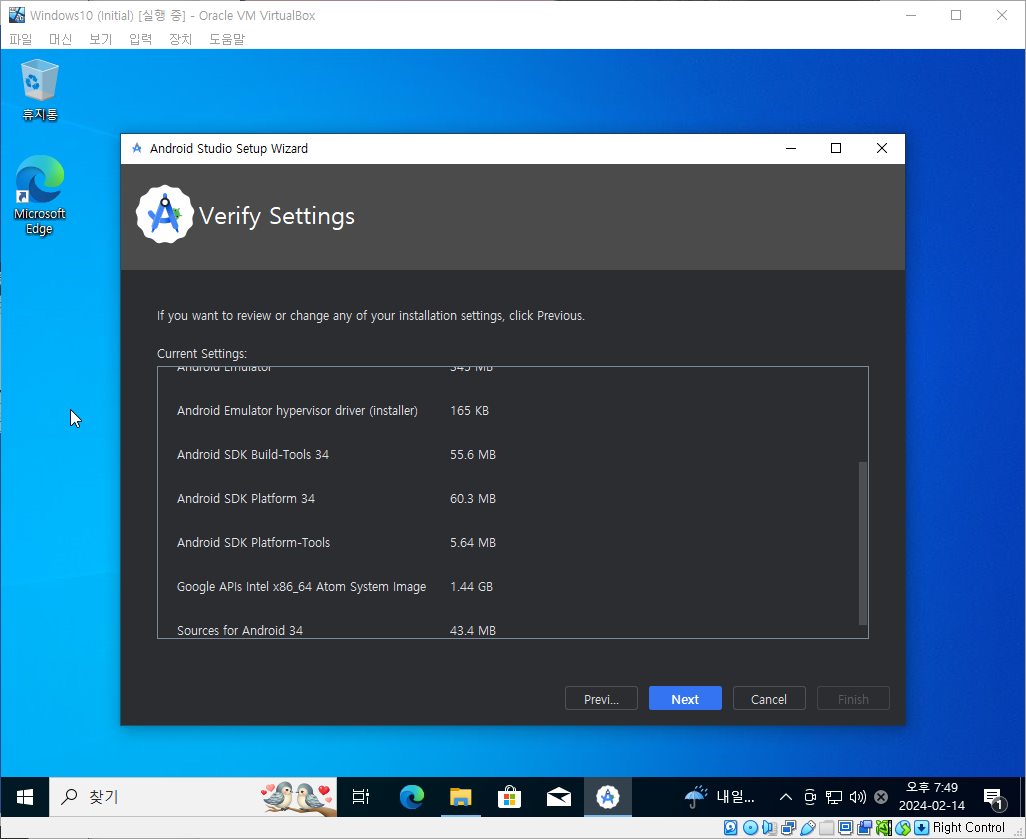Open the 파일 menu in VirtualBox

tap(20, 39)
